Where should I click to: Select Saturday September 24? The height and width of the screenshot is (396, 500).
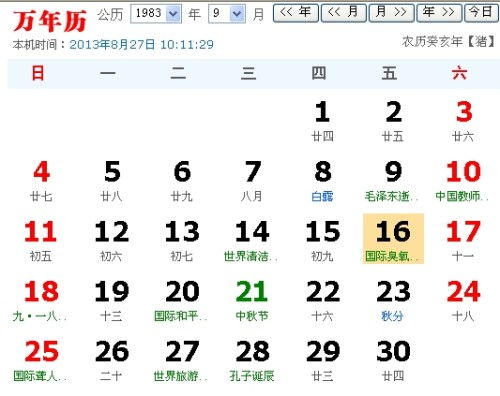(463, 300)
